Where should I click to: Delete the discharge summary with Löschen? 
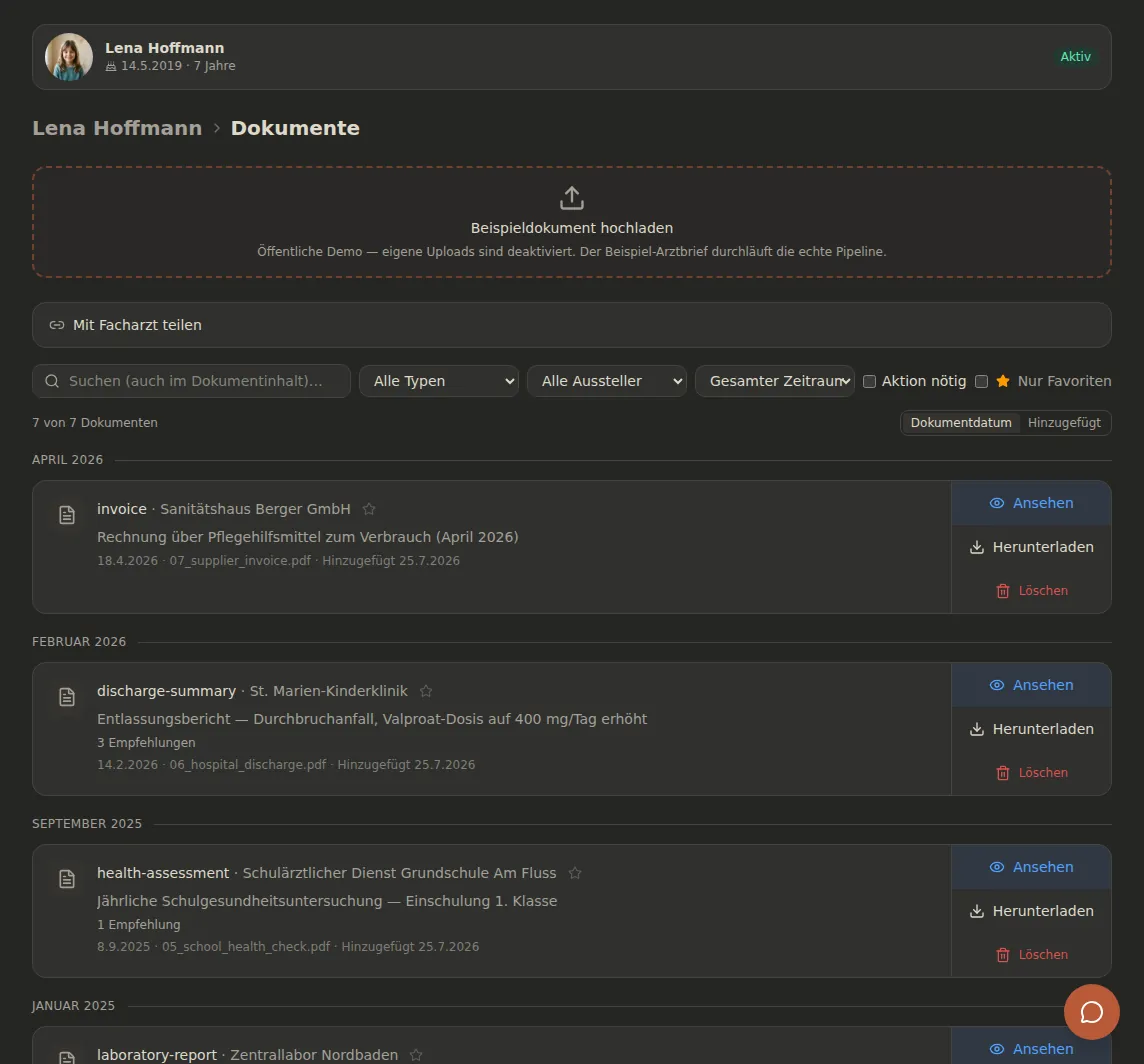(x=1031, y=772)
